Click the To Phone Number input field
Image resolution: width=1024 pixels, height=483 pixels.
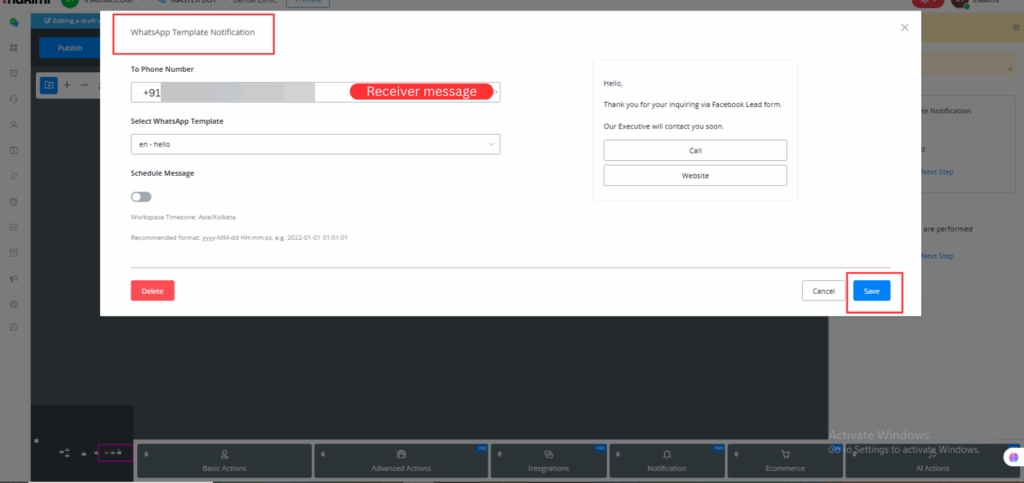click(x=240, y=92)
